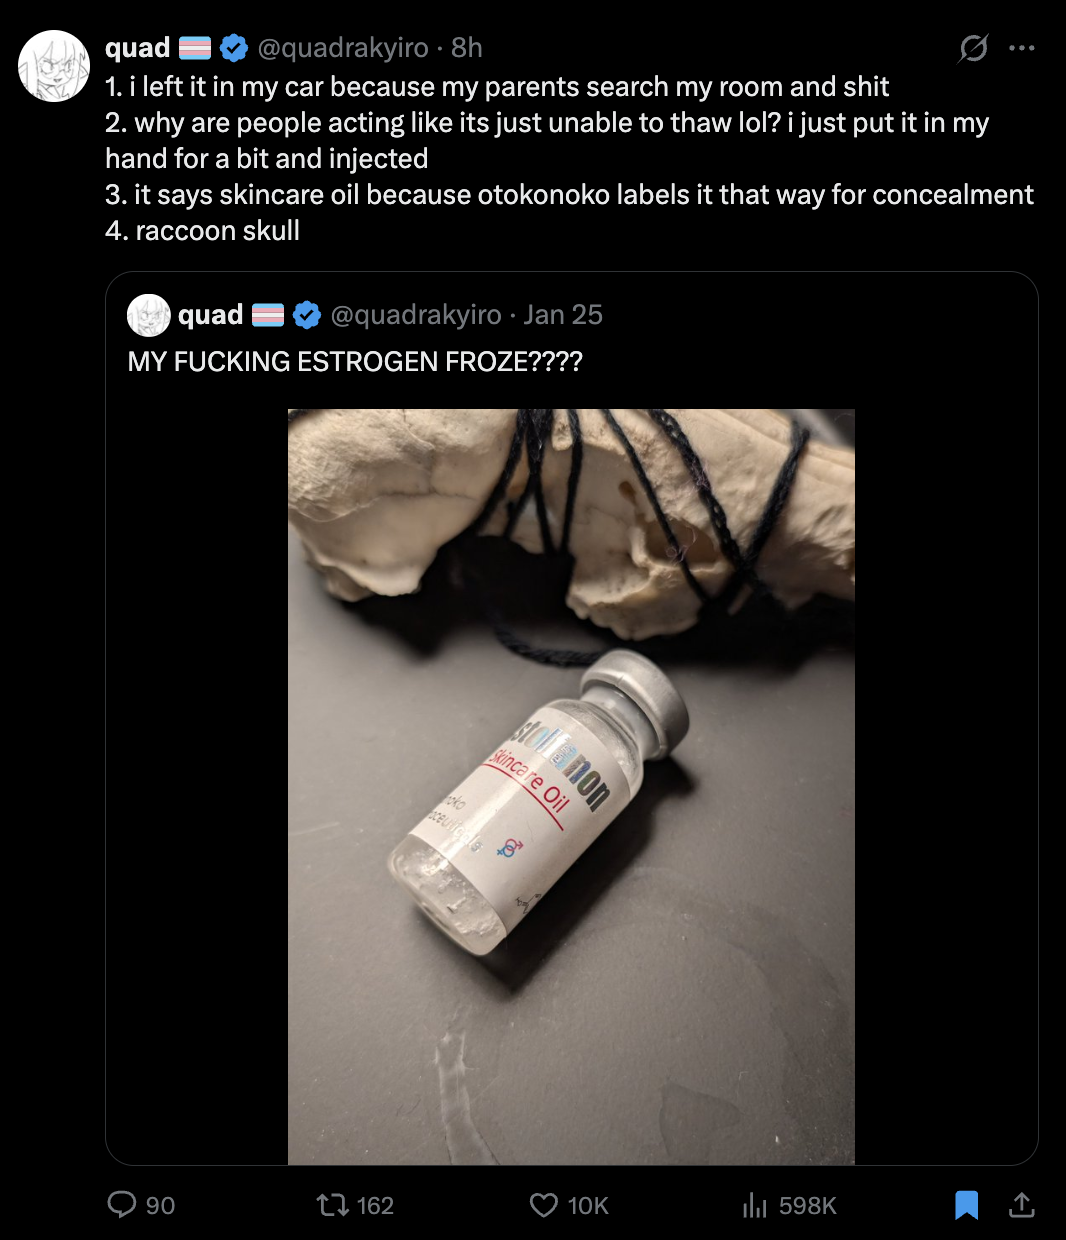Image resolution: width=1066 pixels, height=1240 pixels.
Task: Click the verified badge beside top username
Action: 233,47
